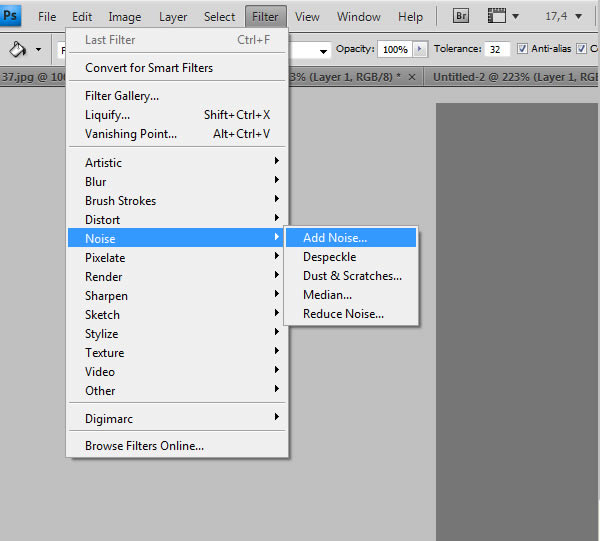Launch Adobe Bridge from the Br icon

461,16
